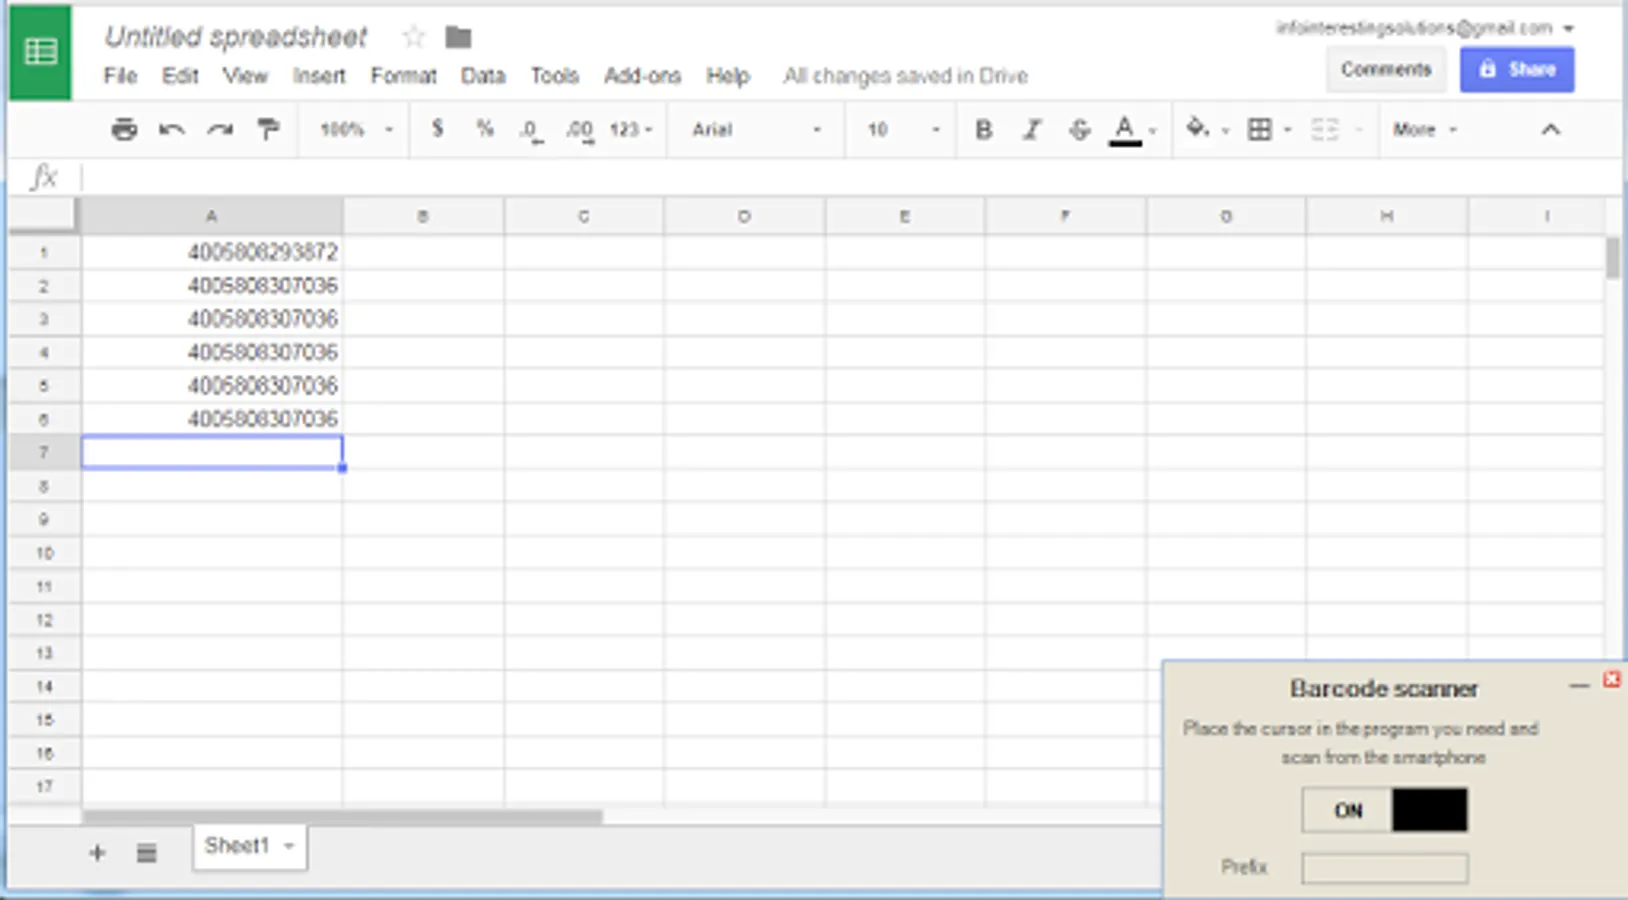
Task: Add a new sheet
Action: [x=97, y=853]
